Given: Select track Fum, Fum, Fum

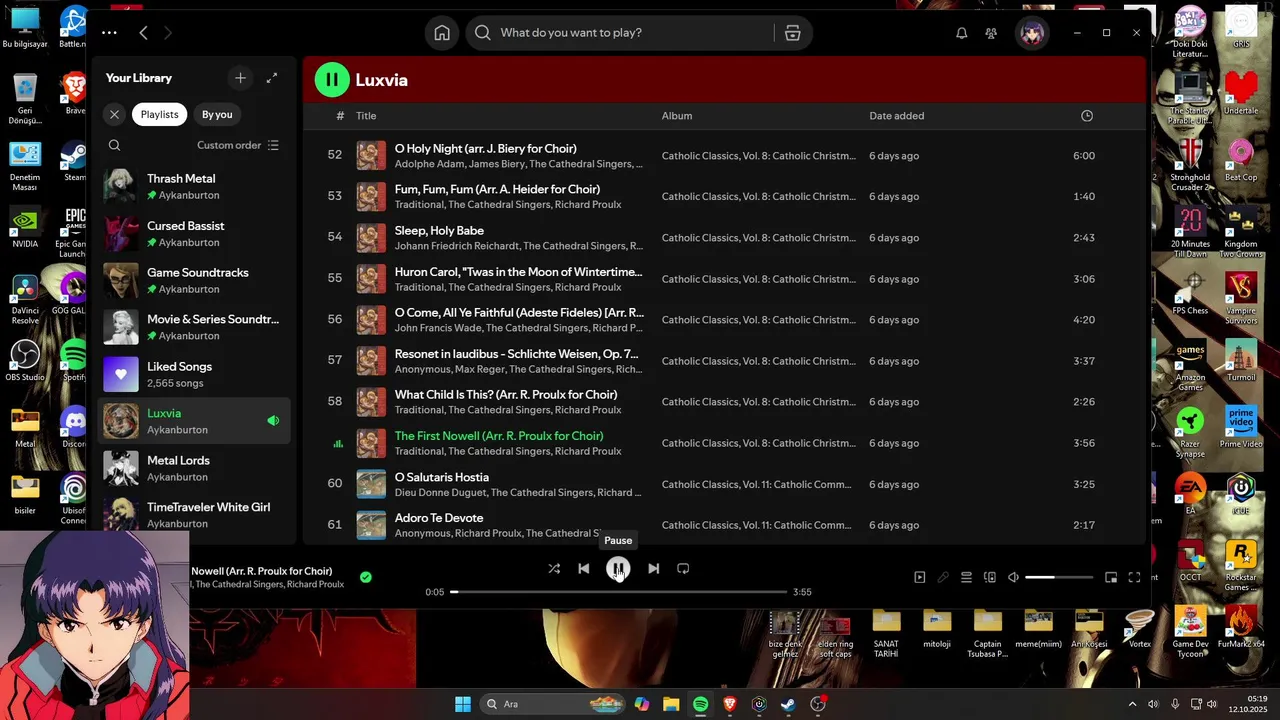Looking at the screenshot, I should click(724, 197).
